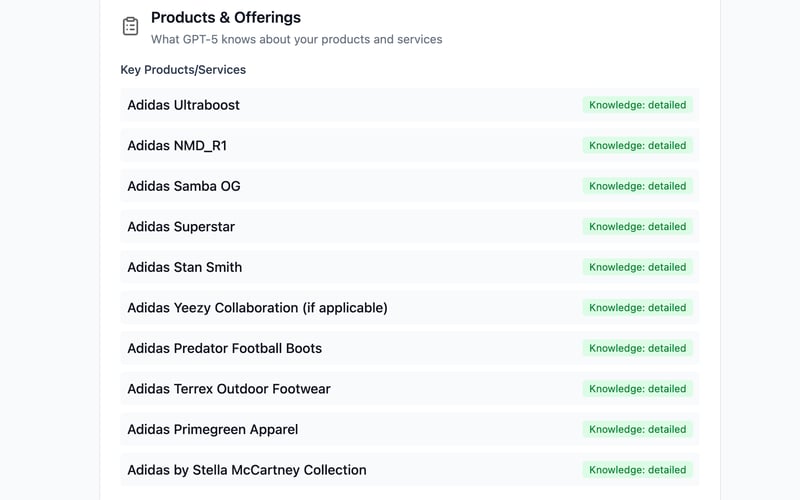Image resolution: width=800 pixels, height=500 pixels.
Task: Click the clipboard icon beside Products & Offerings
Action: pos(130,27)
